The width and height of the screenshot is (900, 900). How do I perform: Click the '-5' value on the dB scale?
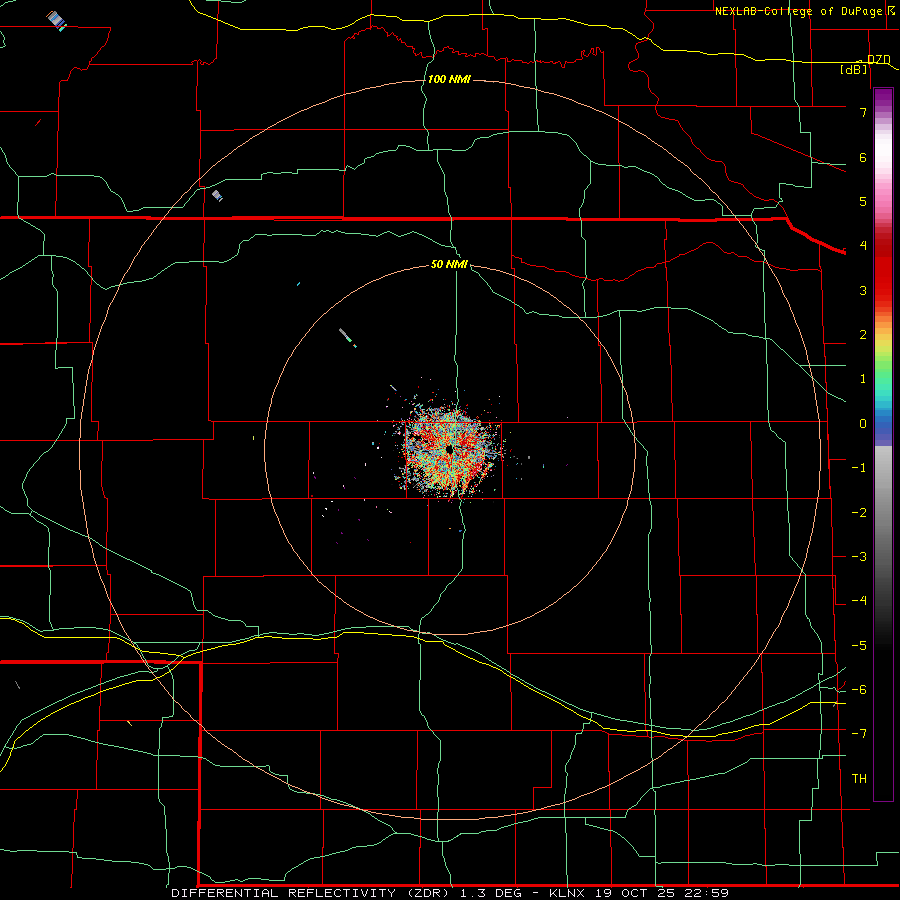click(859, 646)
